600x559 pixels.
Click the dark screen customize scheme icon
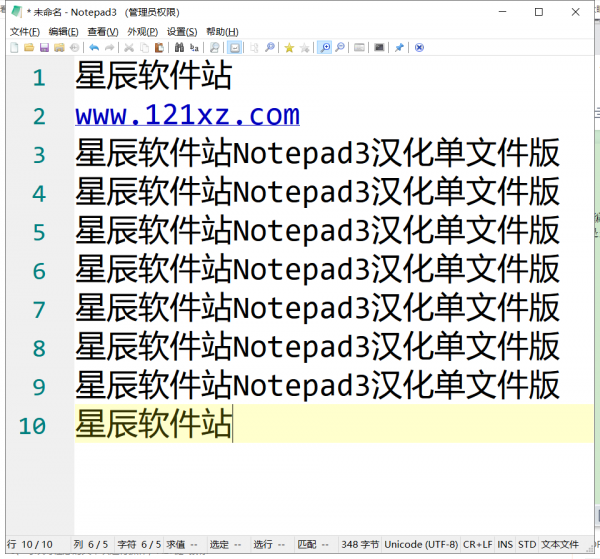[x=379, y=47]
